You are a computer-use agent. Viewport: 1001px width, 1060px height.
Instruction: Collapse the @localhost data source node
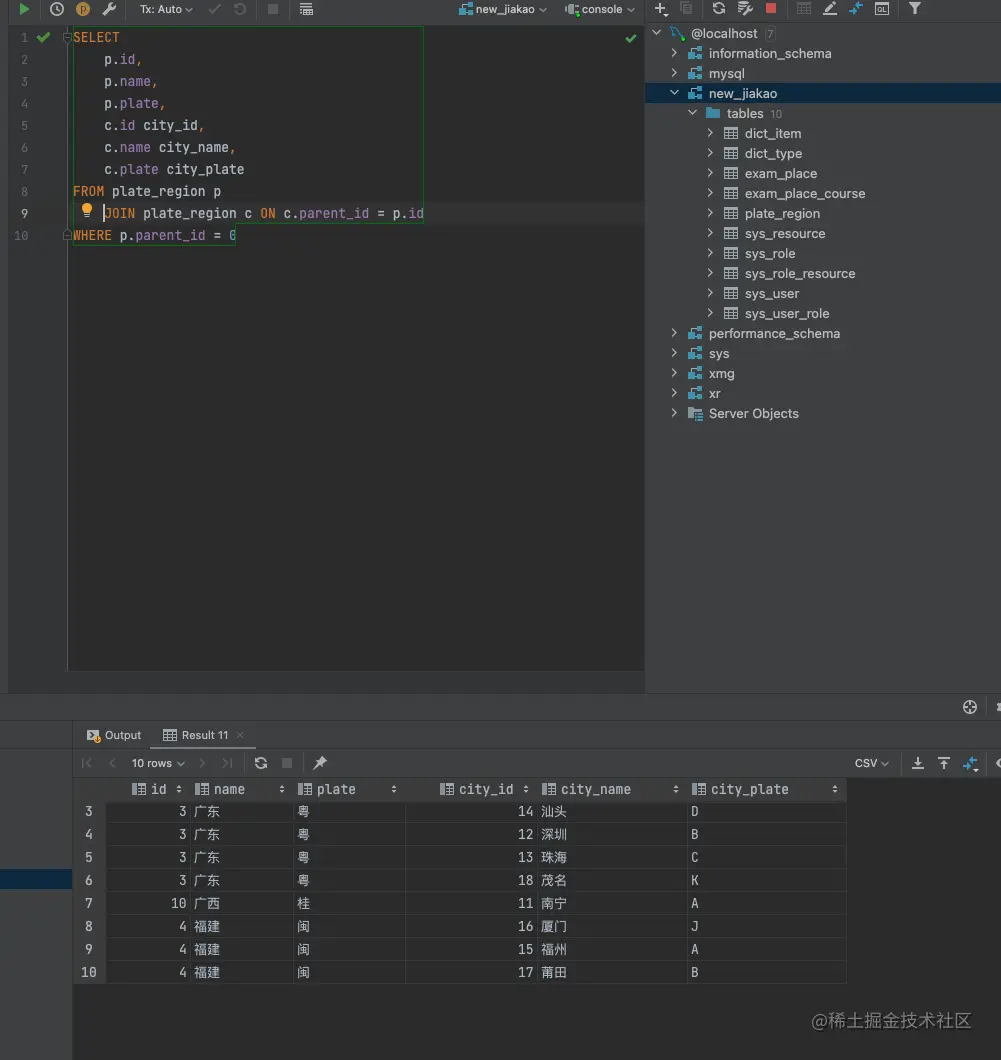pos(656,32)
